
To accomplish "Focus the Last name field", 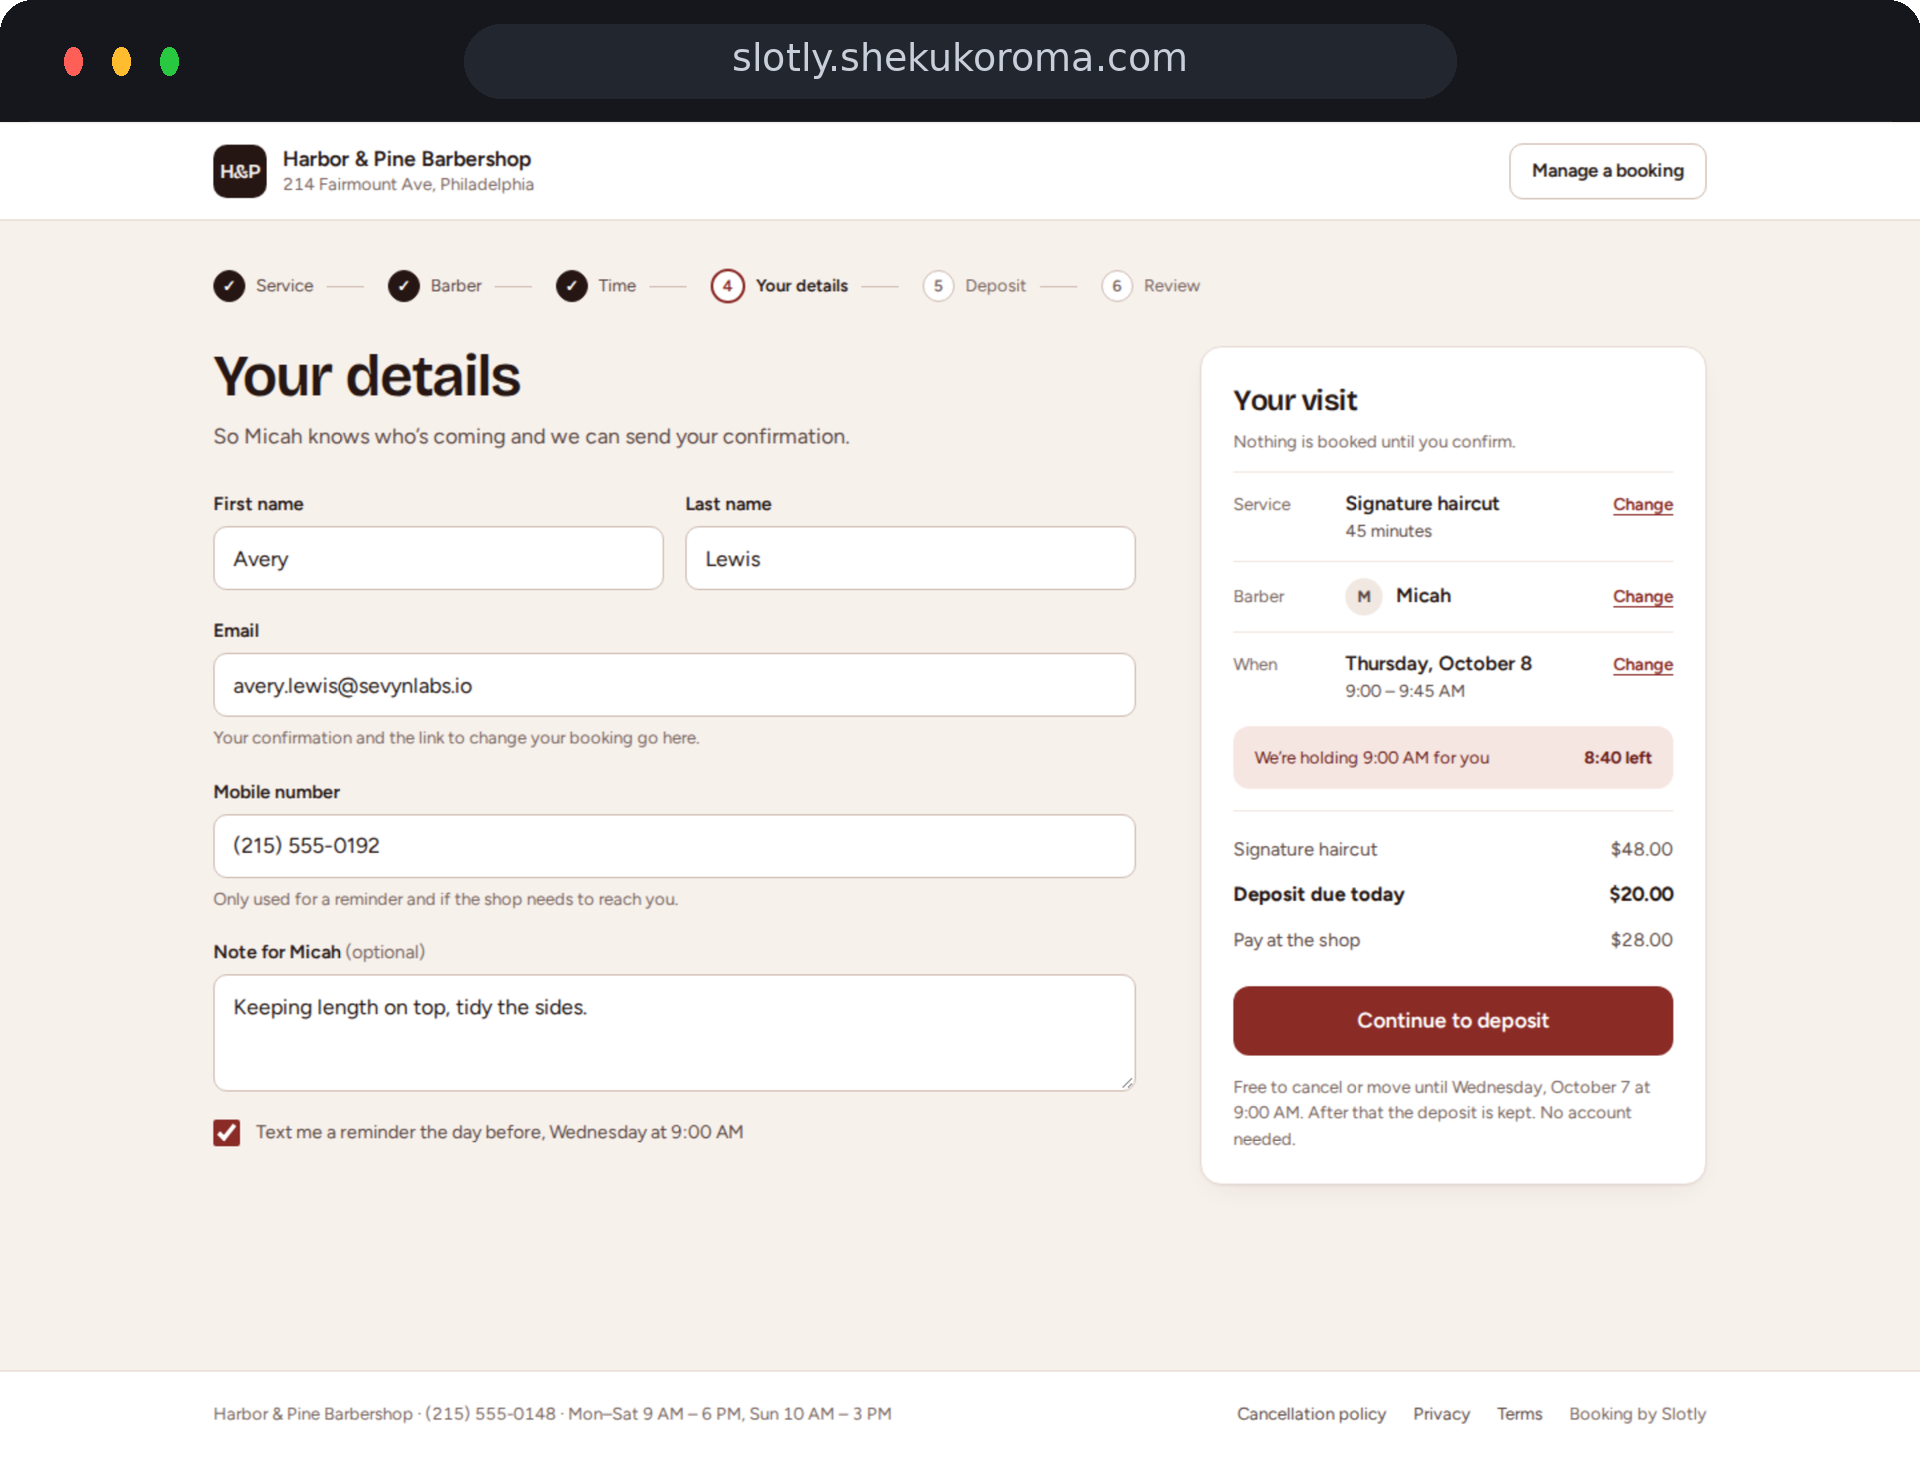I will [x=910, y=559].
